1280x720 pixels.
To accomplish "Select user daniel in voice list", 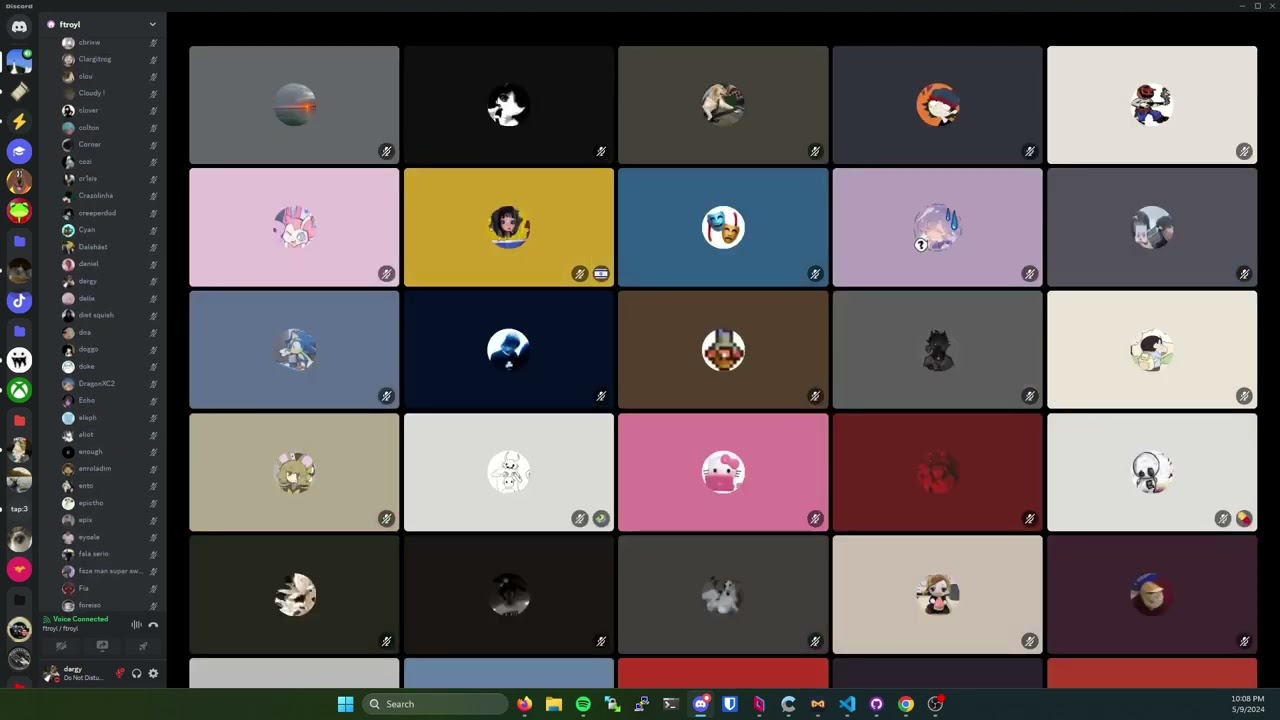I will [x=108, y=263].
